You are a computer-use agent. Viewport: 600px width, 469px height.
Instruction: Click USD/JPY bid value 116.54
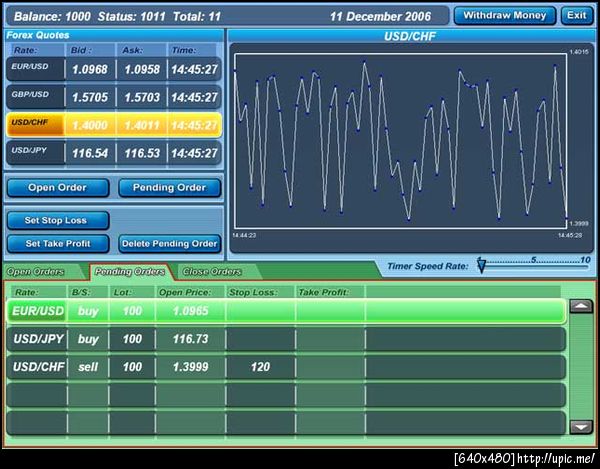click(x=90, y=153)
